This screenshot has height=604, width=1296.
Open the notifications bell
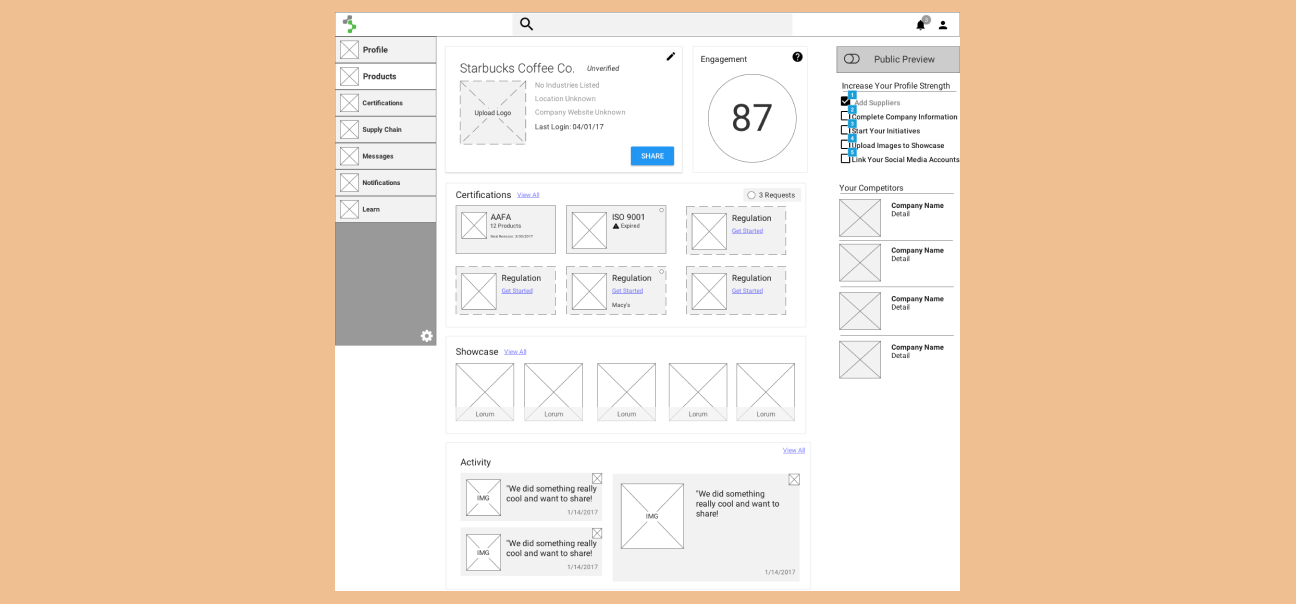[921, 25]
